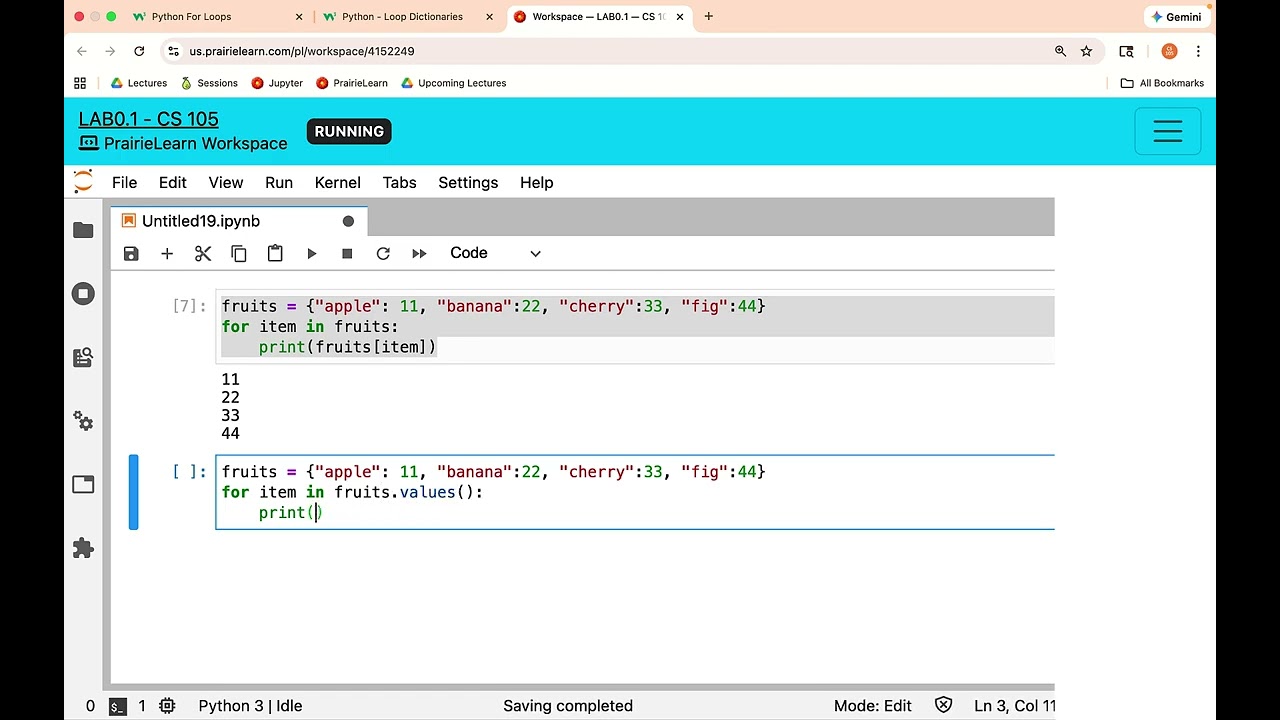Bookmark this page with star icon

(x=1086, y=51)
